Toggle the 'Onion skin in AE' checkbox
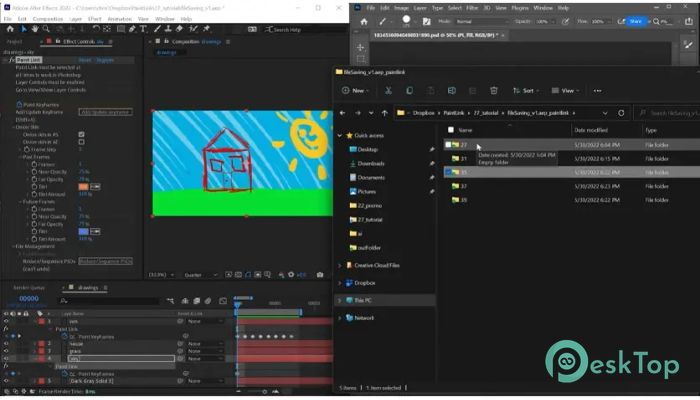The width and height of the screenshot is (700, 400). [81, 142]
